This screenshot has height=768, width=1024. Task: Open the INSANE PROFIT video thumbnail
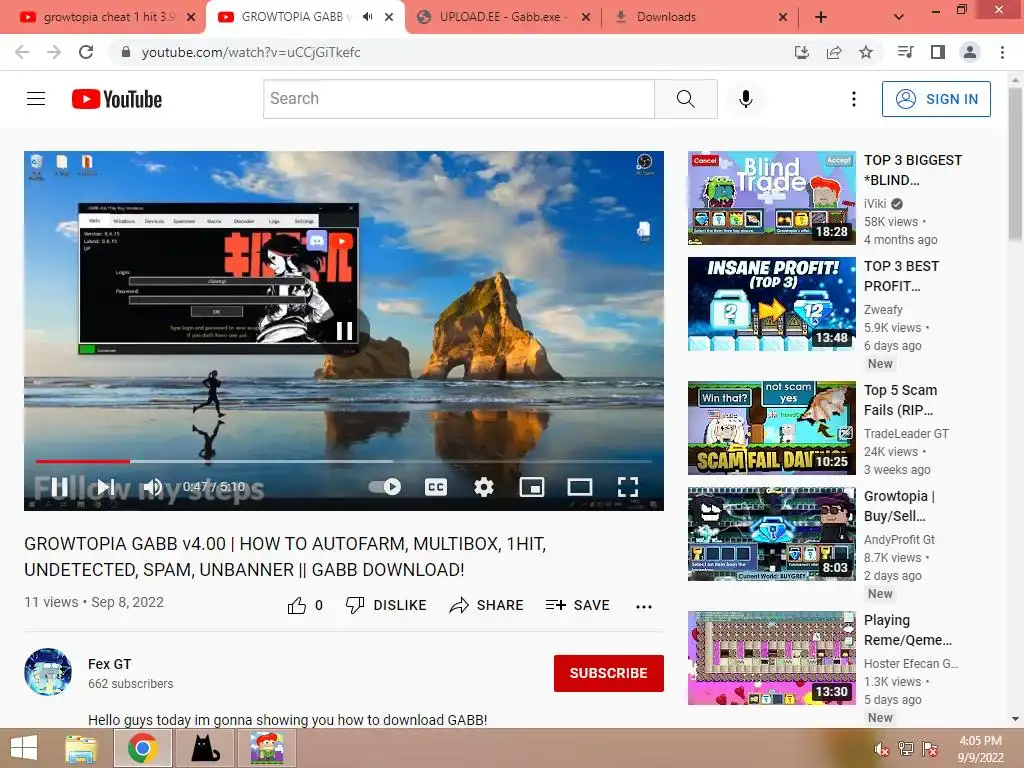pos(771,304)
